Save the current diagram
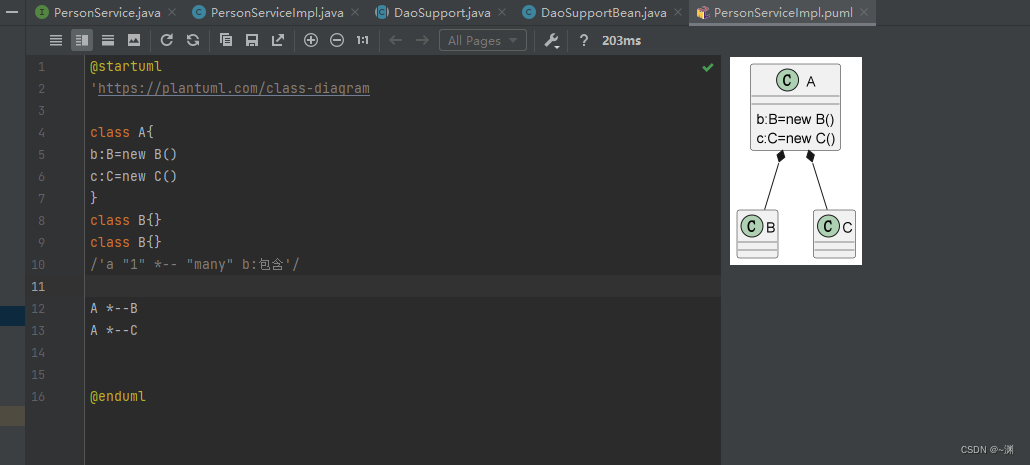 point(252,41)
